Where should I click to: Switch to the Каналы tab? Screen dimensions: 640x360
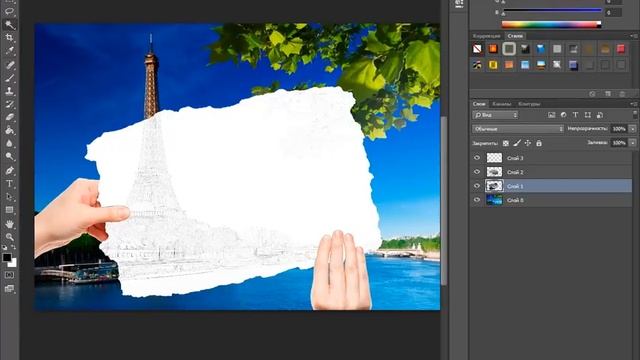coord(501,104)
